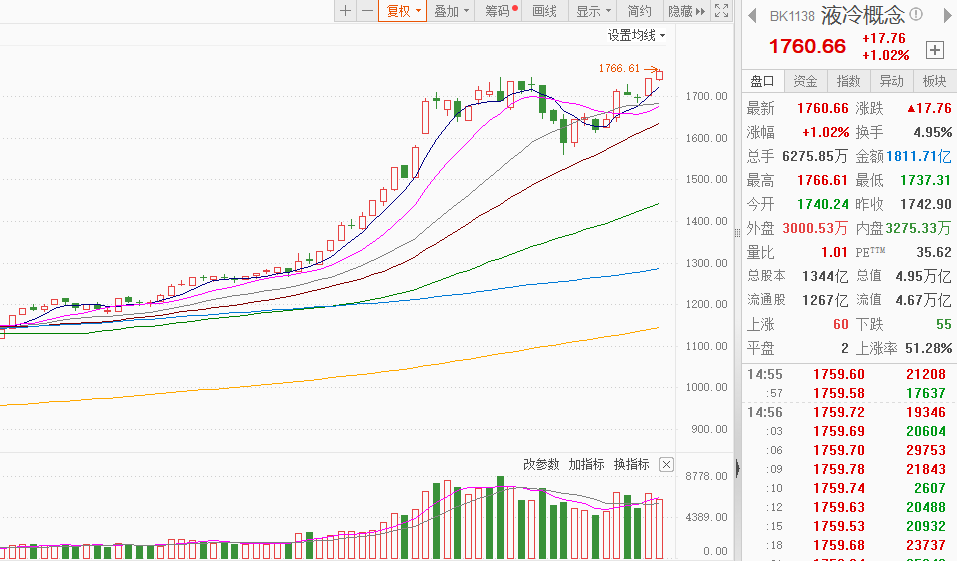
Task: Click the 外盘 value 3000.53万
Action: pyautogui.click(x=815, y=228)
